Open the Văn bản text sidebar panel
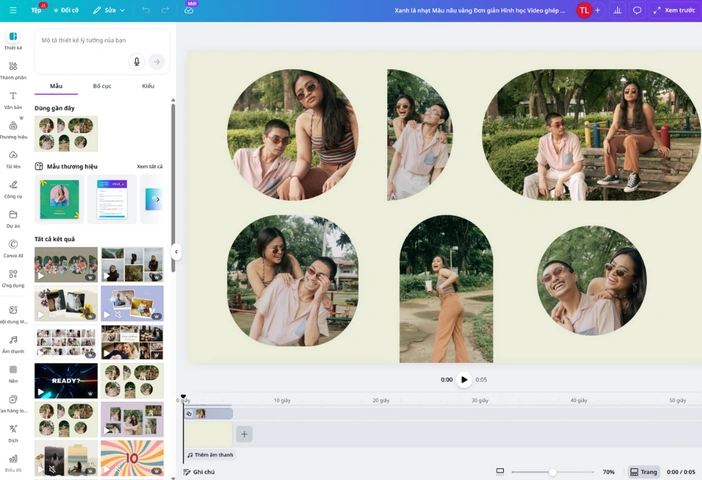This screenshot has width=702, height=480. pos(13,100)
